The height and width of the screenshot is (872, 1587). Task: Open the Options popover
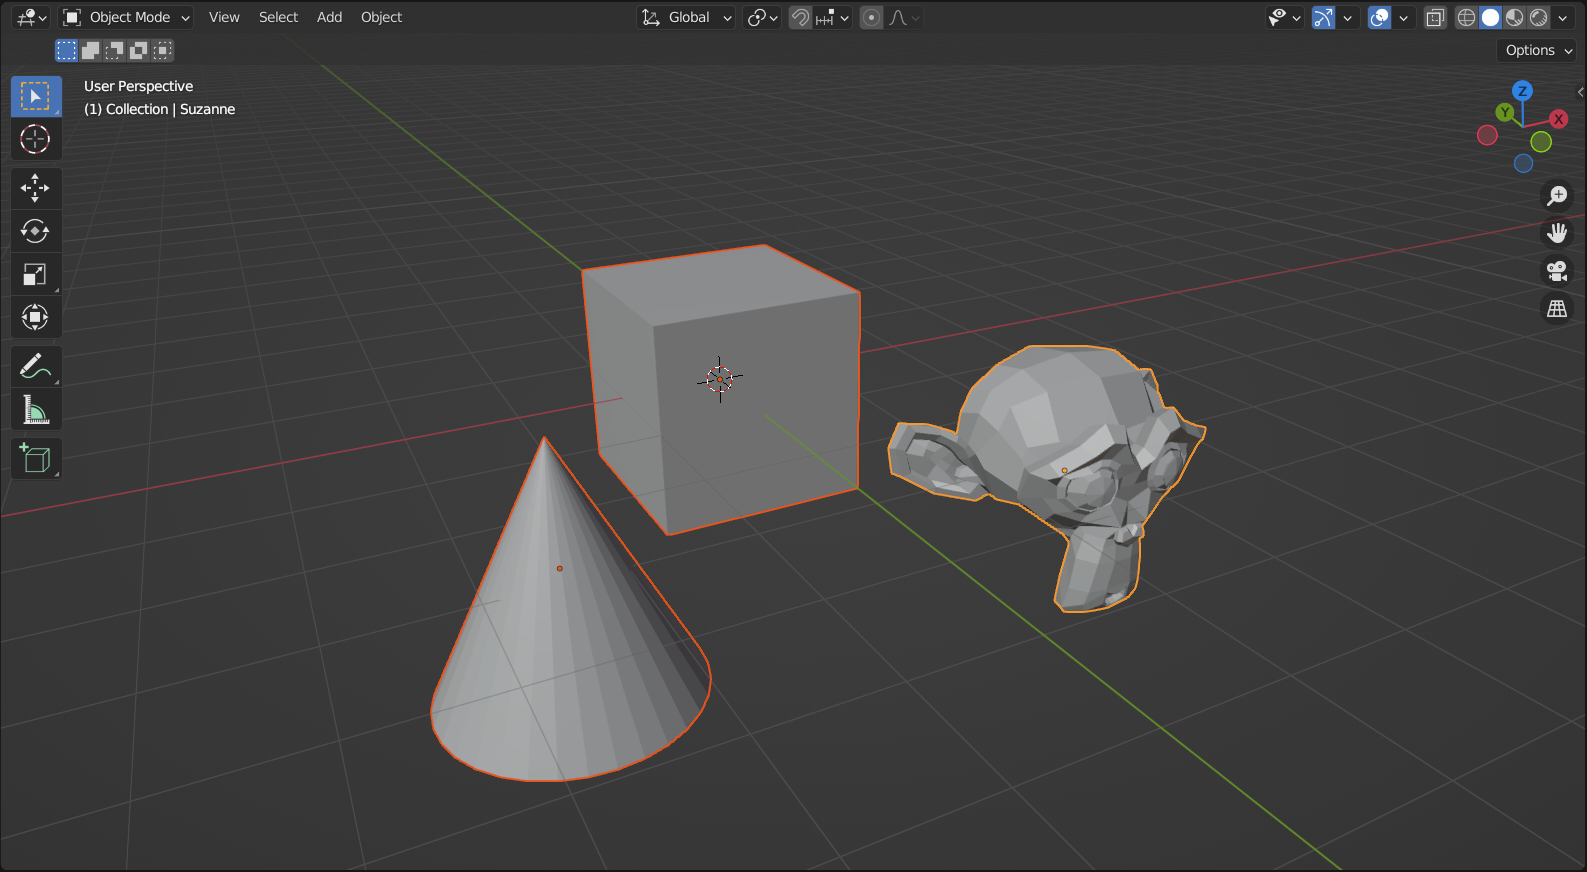click(x=1538, y=50)
